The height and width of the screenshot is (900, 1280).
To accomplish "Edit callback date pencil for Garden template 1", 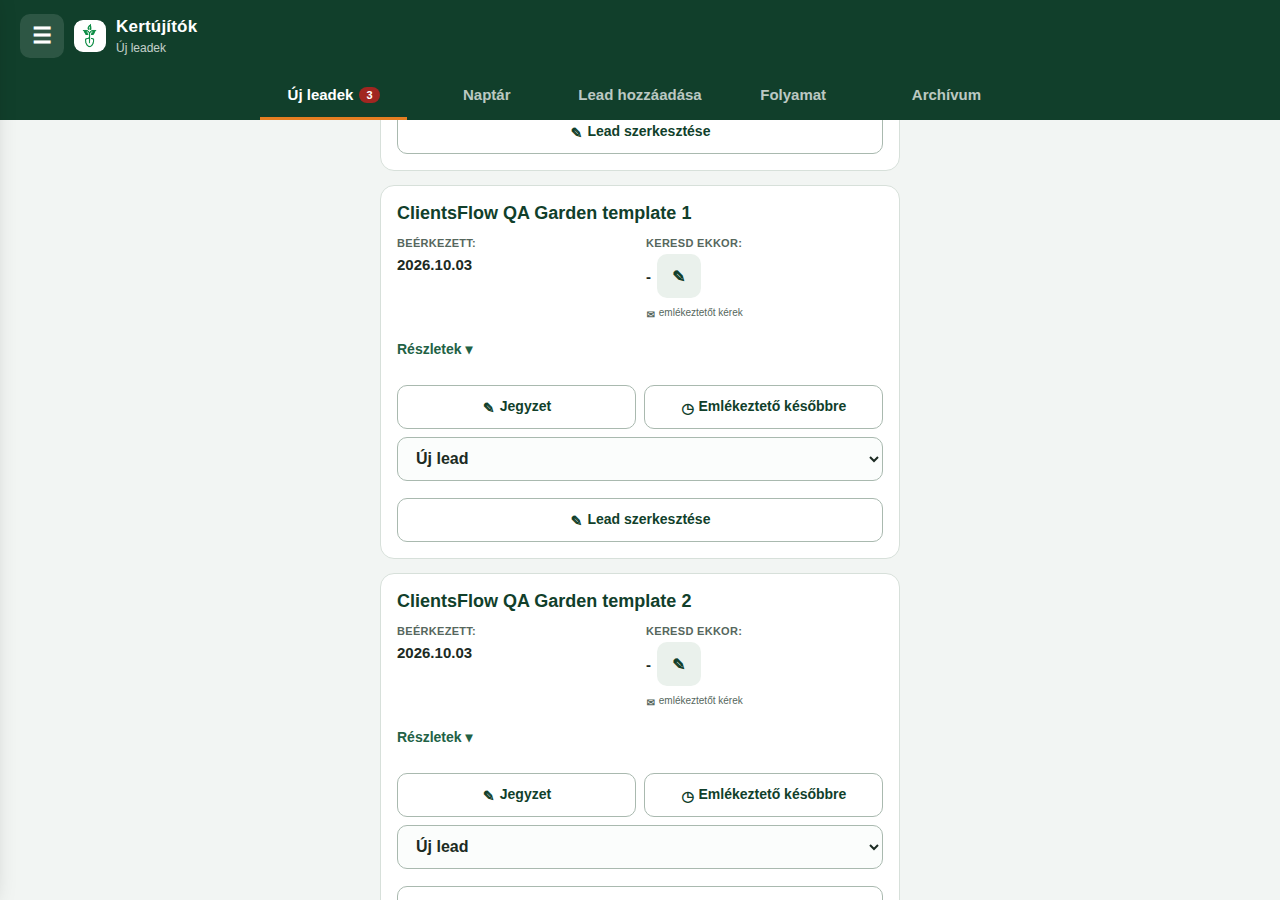I will (x=679, y=276).
